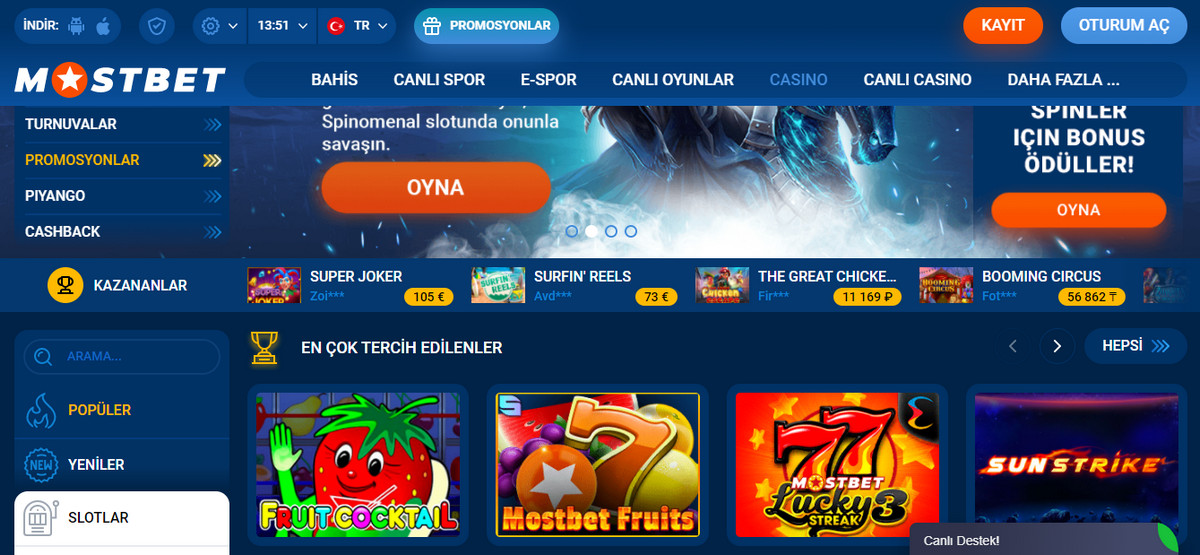Image resolution: width=1200 pixels, height=555 pixels.
Task: Open the E-Spor menu item
Action: (x=548, y=79)
